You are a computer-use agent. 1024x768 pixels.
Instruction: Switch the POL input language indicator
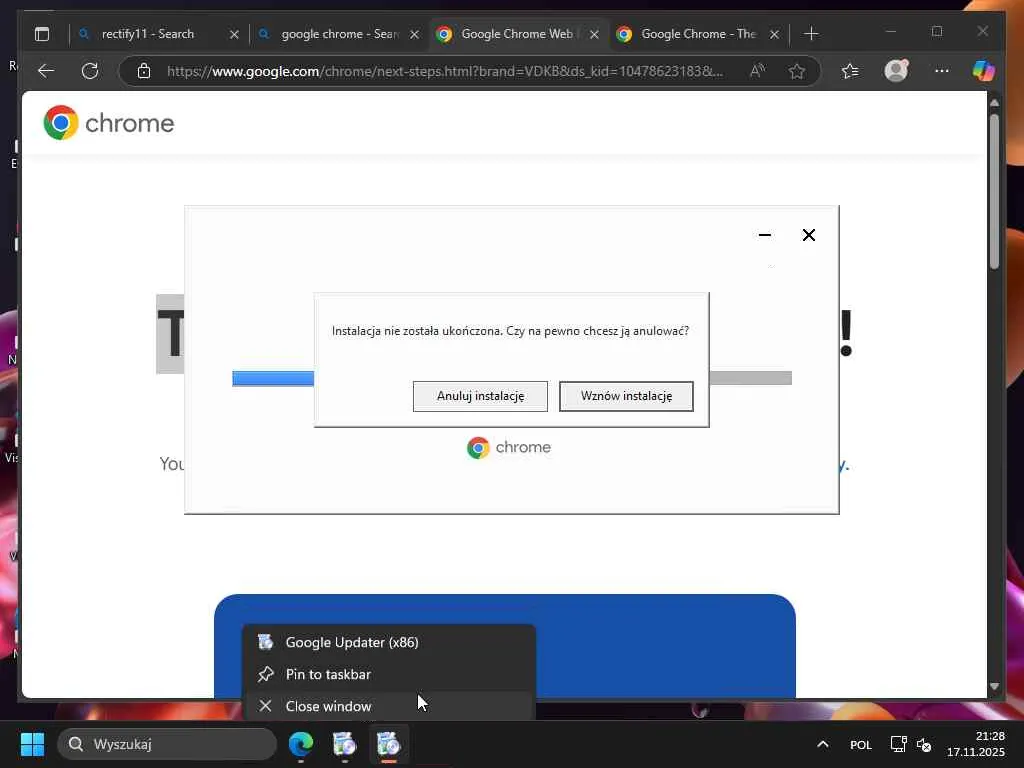click(861, 744)
